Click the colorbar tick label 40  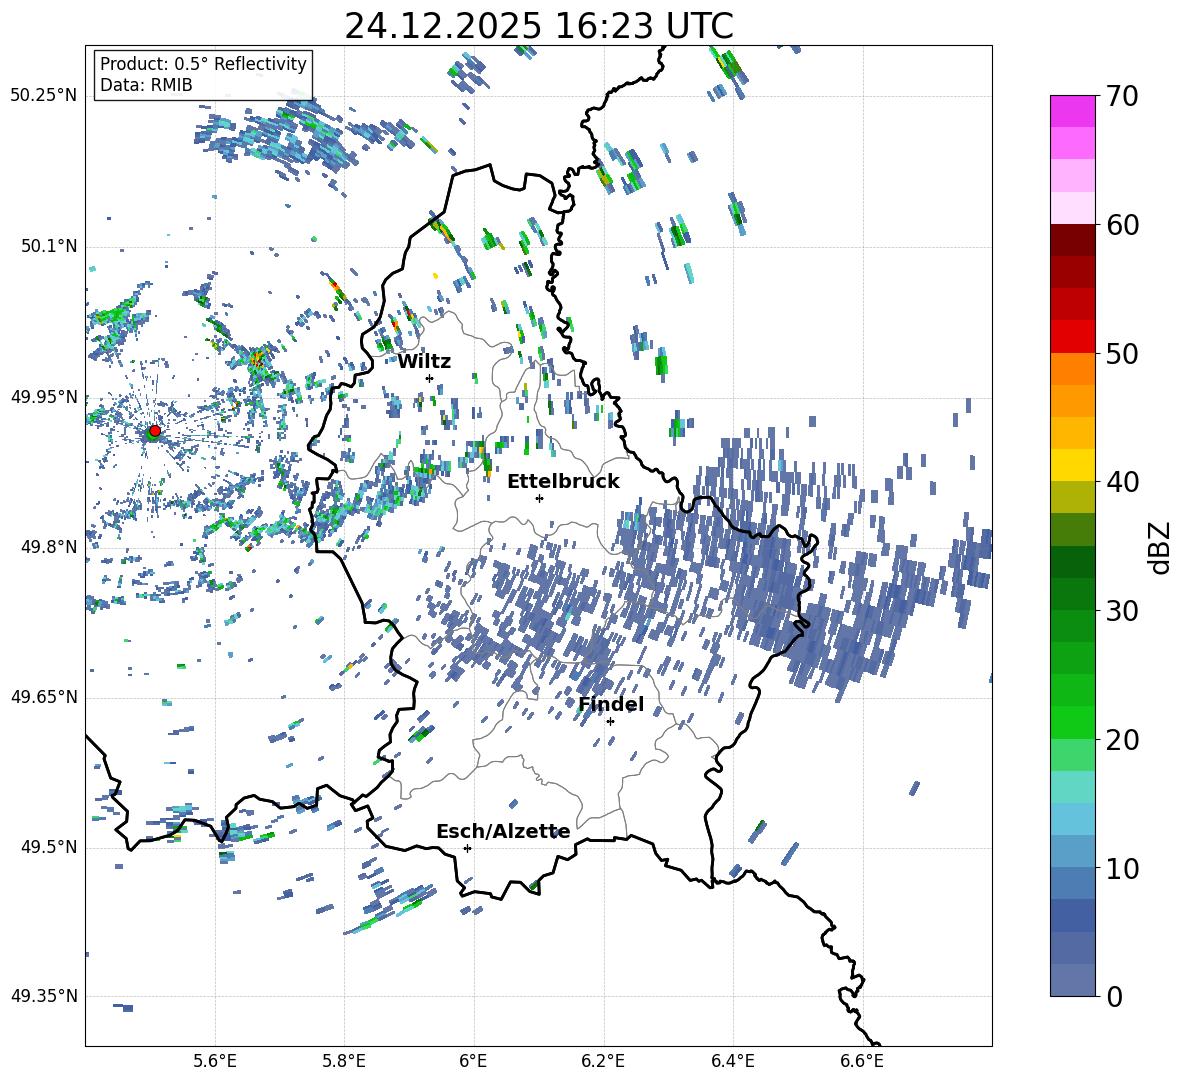1122,482
